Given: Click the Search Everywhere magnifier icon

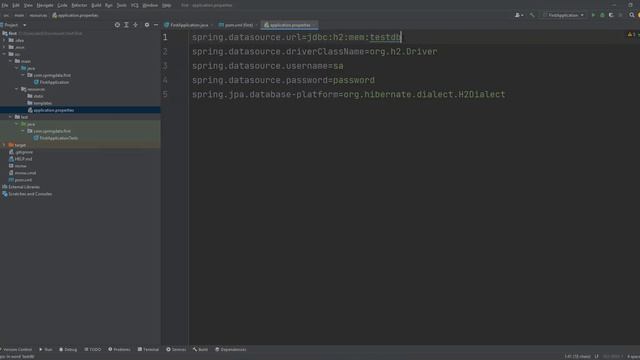Looking at the screenshot, I should click(x=631, y=15).
